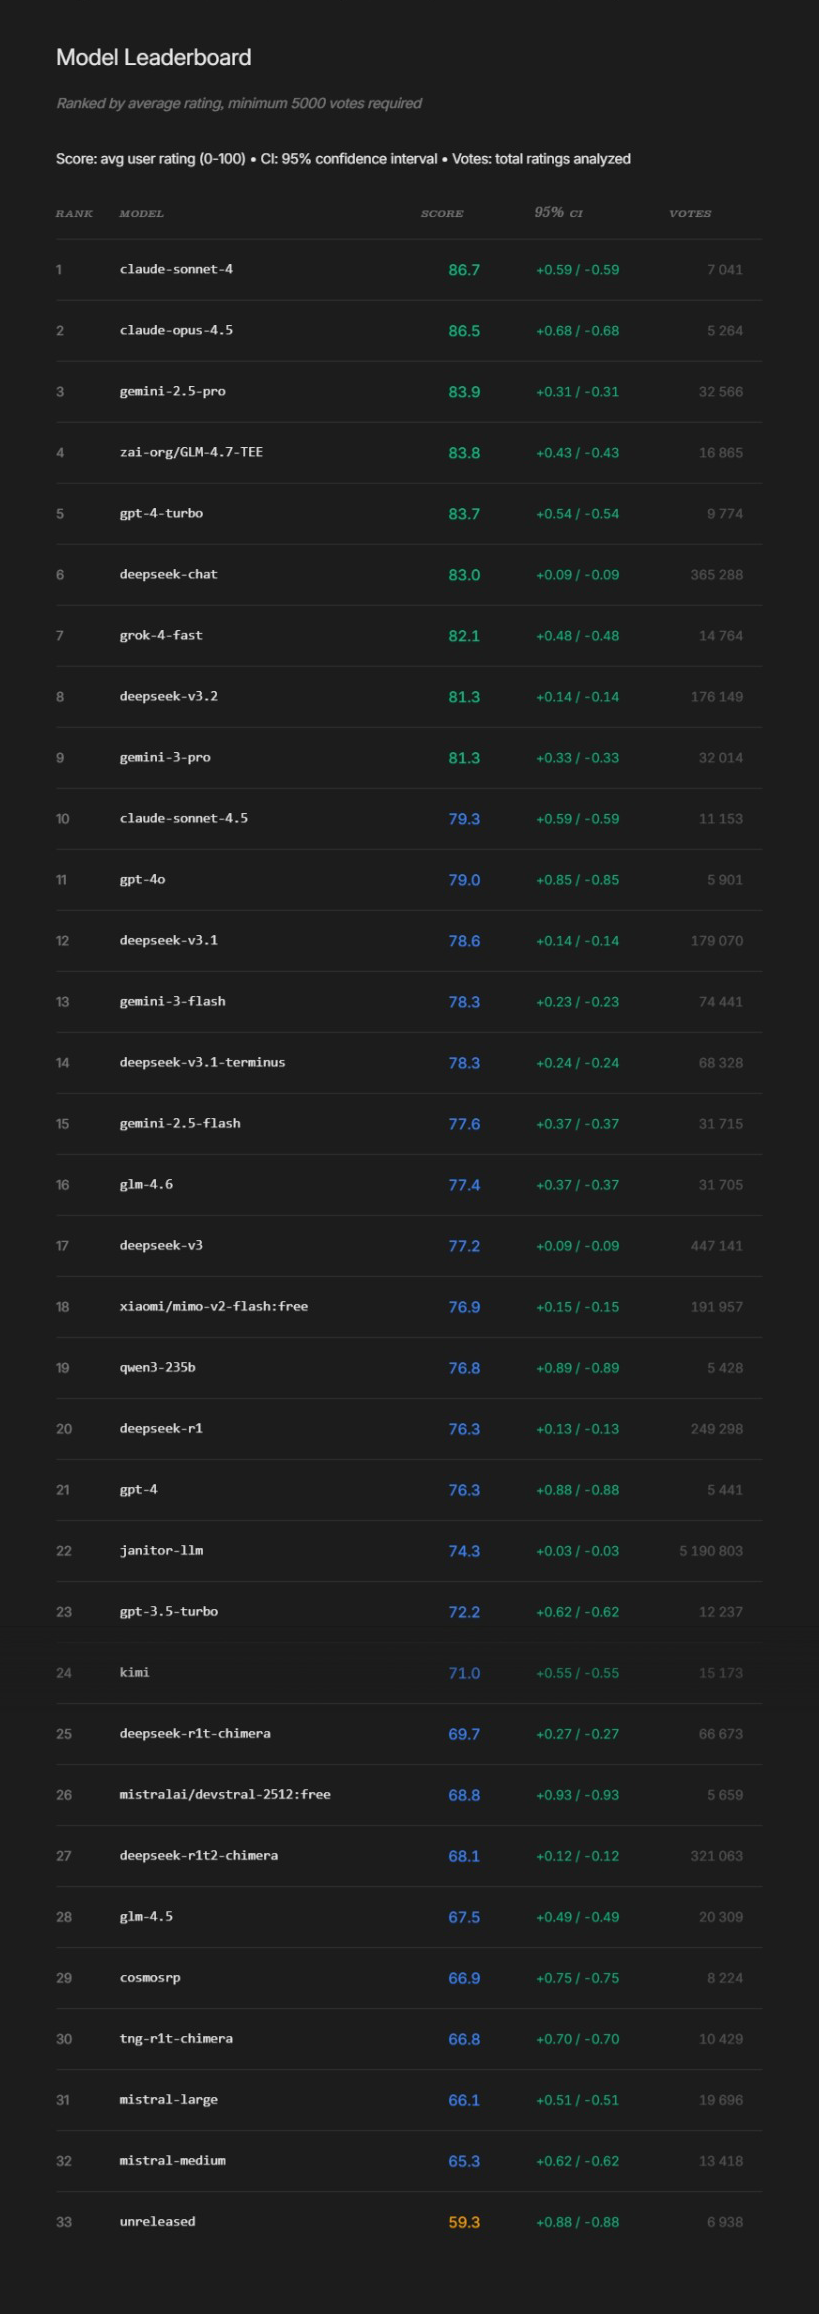The image size is (819, 2314).
Task: Select the claude-sonnet-4 model name
Action: click(x=176, y=269)
